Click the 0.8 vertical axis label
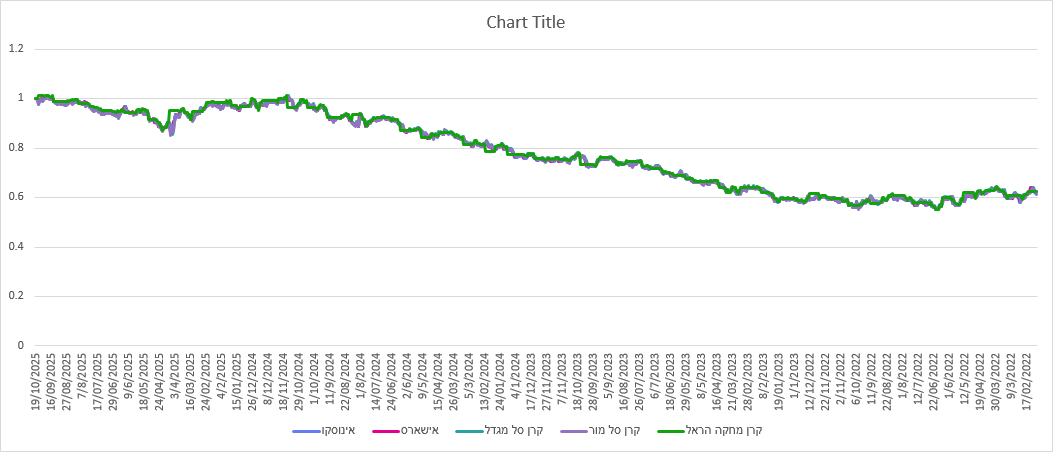This screenshot has height=452, width=1053. coord(15,148)
